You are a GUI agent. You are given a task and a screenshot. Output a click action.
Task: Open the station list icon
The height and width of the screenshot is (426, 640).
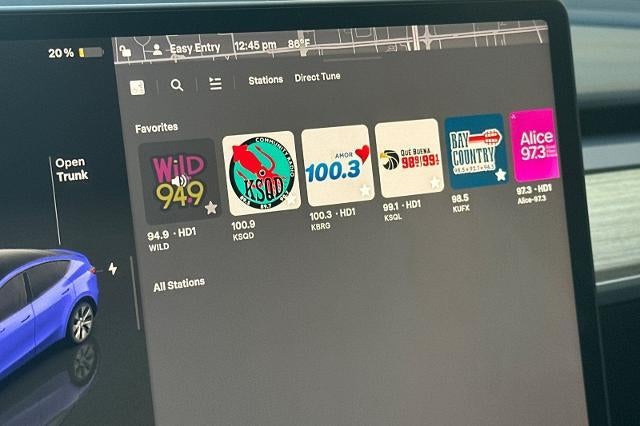tap(216, 83)
